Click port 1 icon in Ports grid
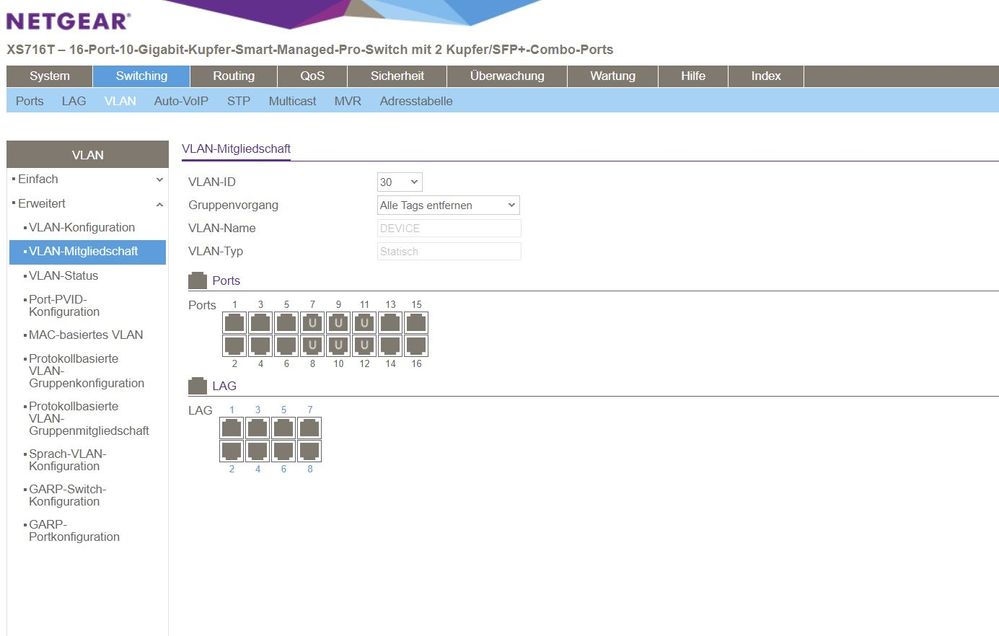 point(234,323)
